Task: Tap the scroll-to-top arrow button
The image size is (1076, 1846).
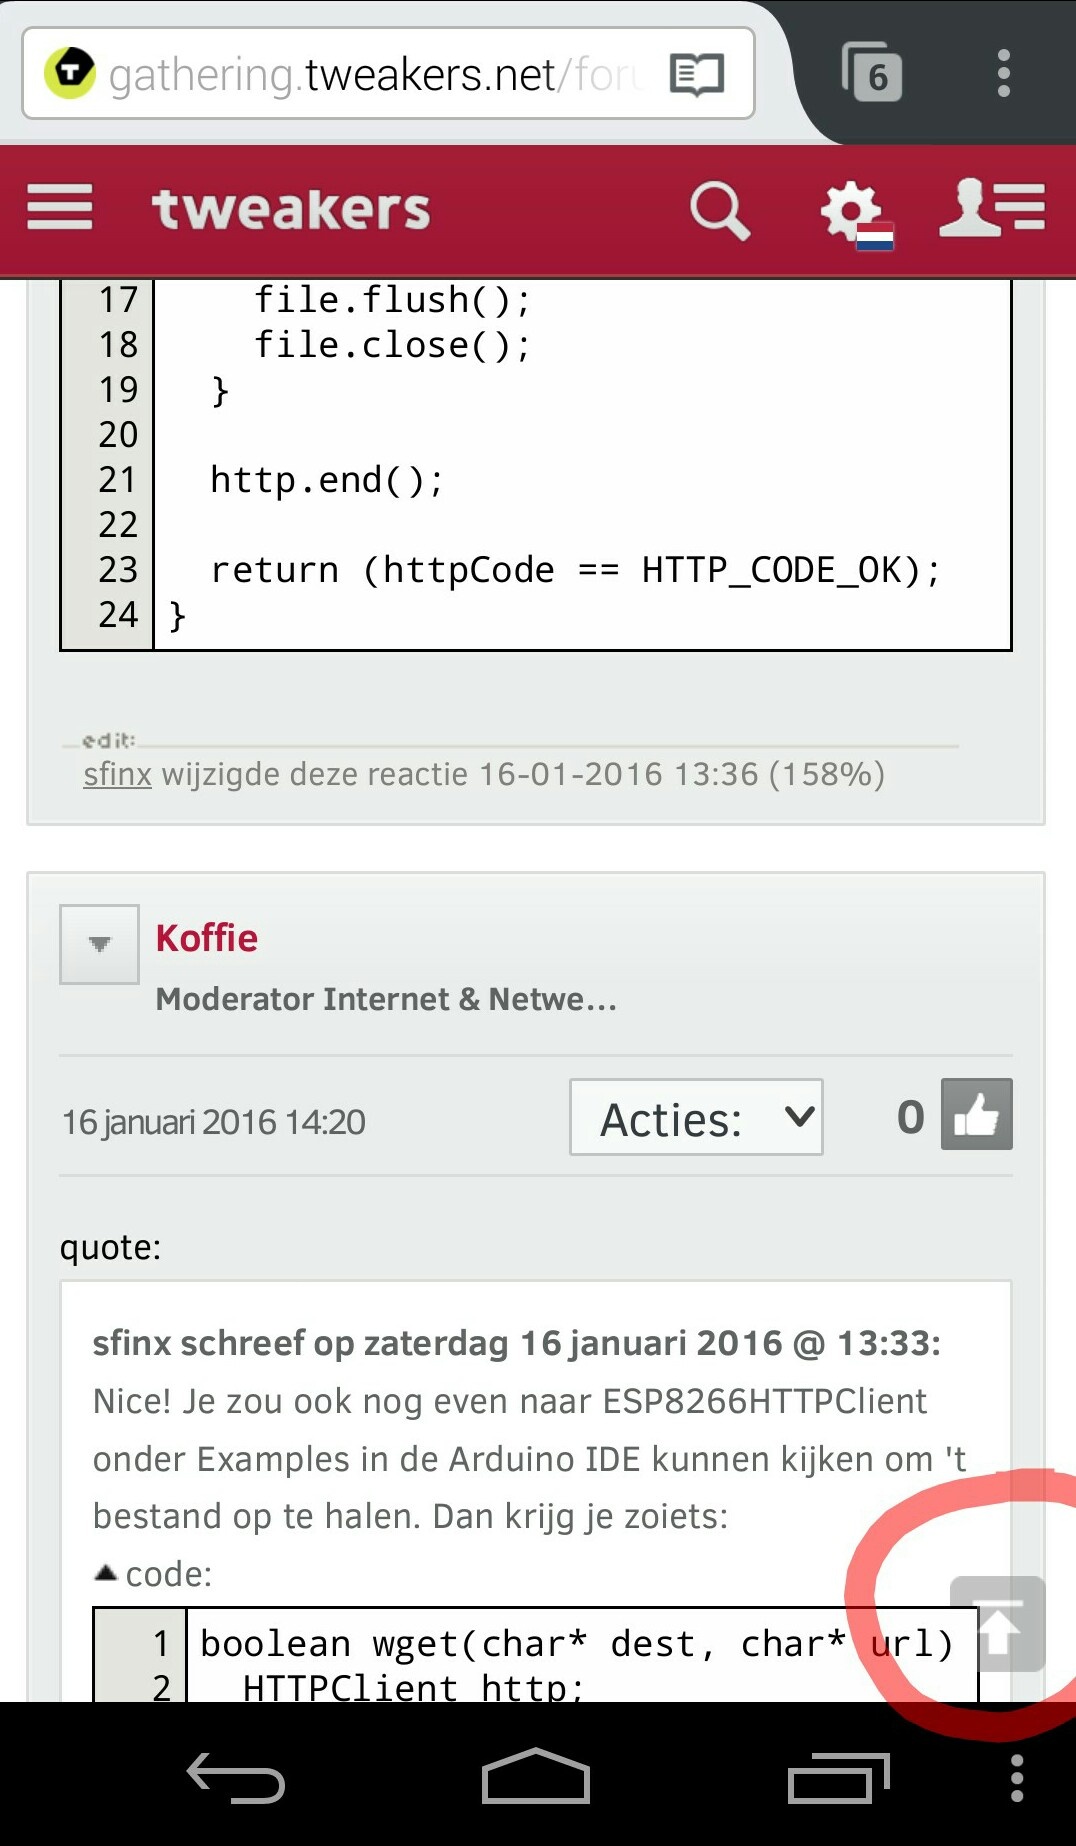Action: point(997,1624)
